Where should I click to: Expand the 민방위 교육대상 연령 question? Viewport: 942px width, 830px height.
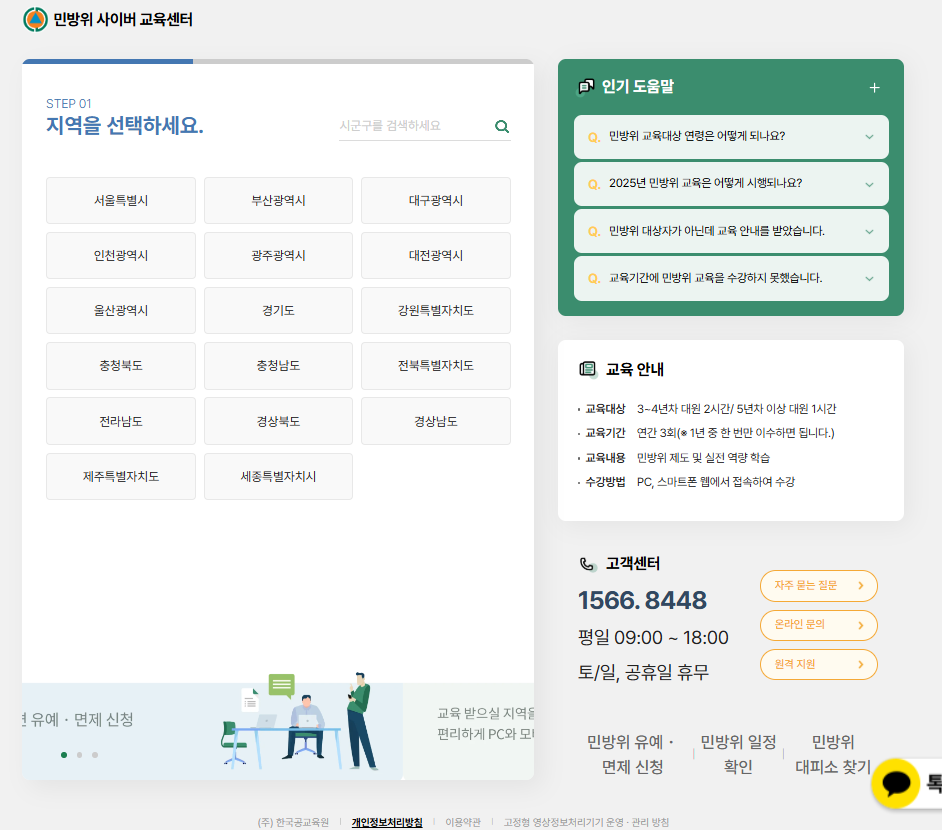(731, 137)
